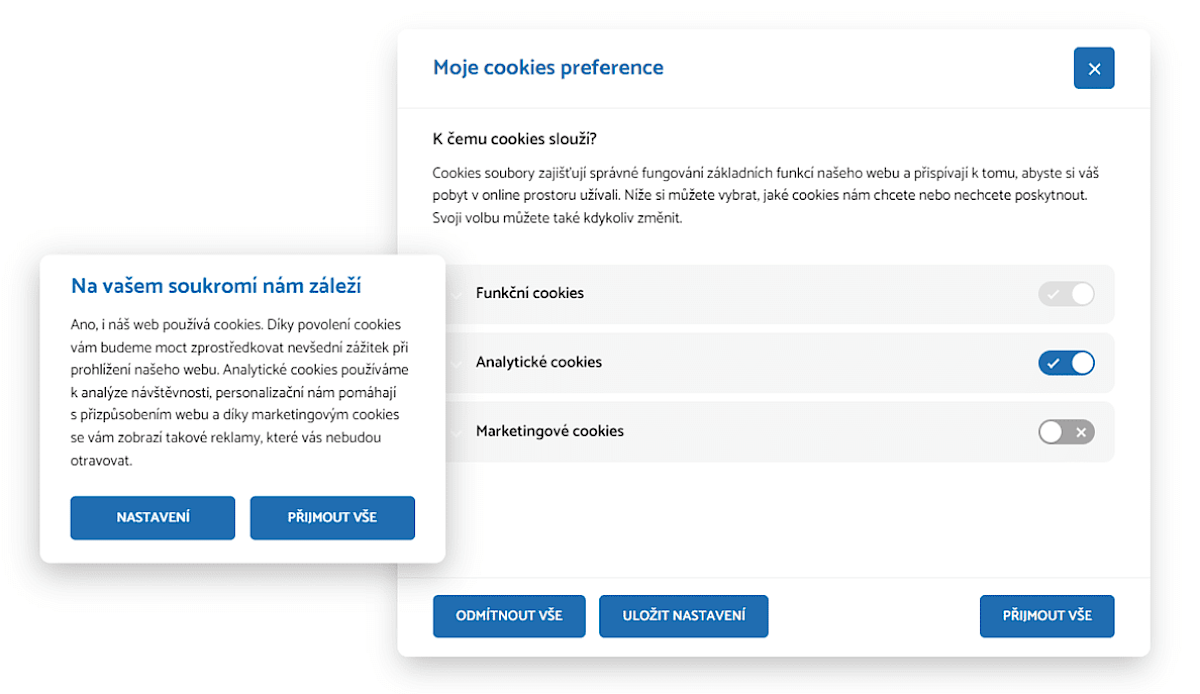Image resolution: width=1200 pixels, height=694 pixels.
Task: Save choices with Uložit nastavení
Action: 683,616
